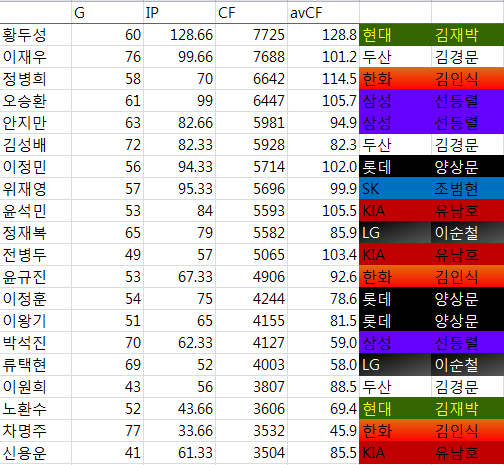Select the CF value 5981

click(x=251, y=123)
